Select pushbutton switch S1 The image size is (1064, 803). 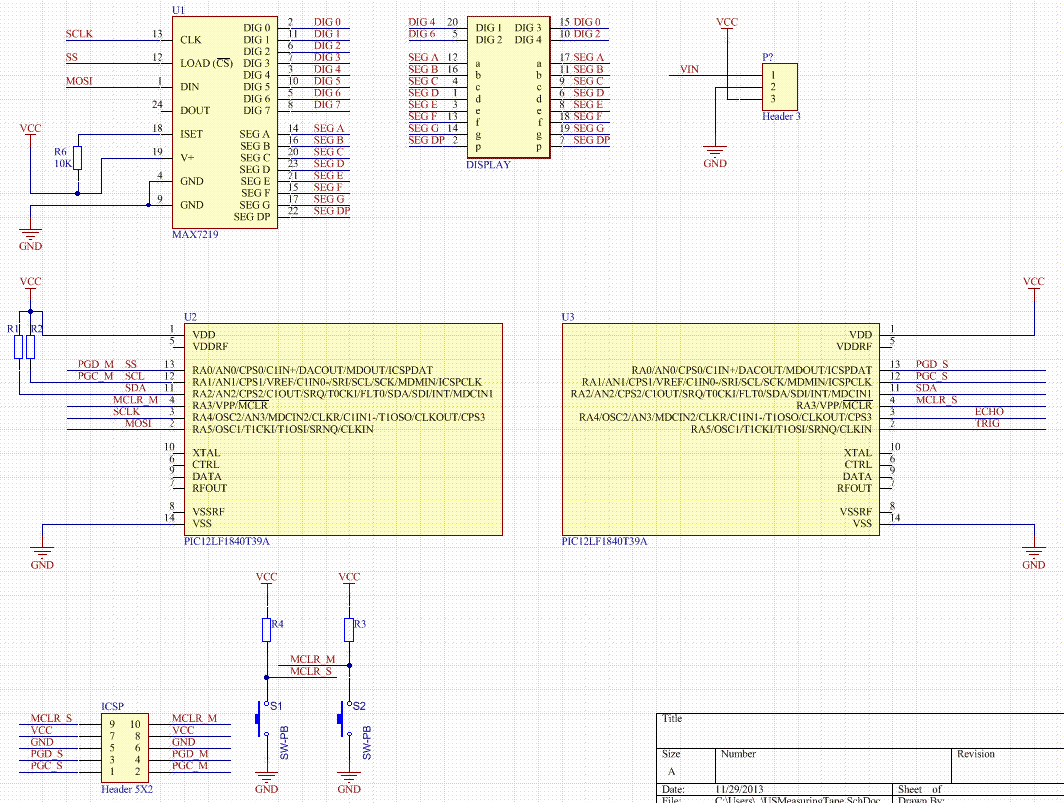tap(262, 718)
